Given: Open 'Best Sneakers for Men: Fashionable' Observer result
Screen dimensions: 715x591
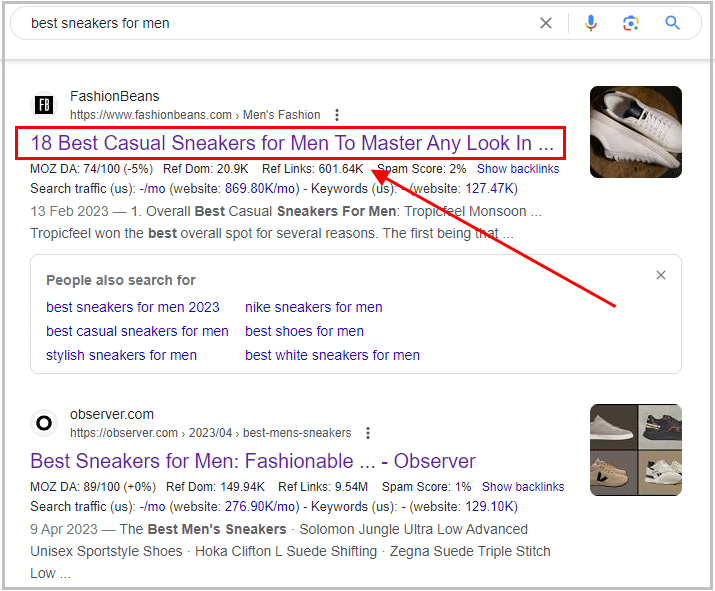Looking at the screenshot, I should point(253,461).
